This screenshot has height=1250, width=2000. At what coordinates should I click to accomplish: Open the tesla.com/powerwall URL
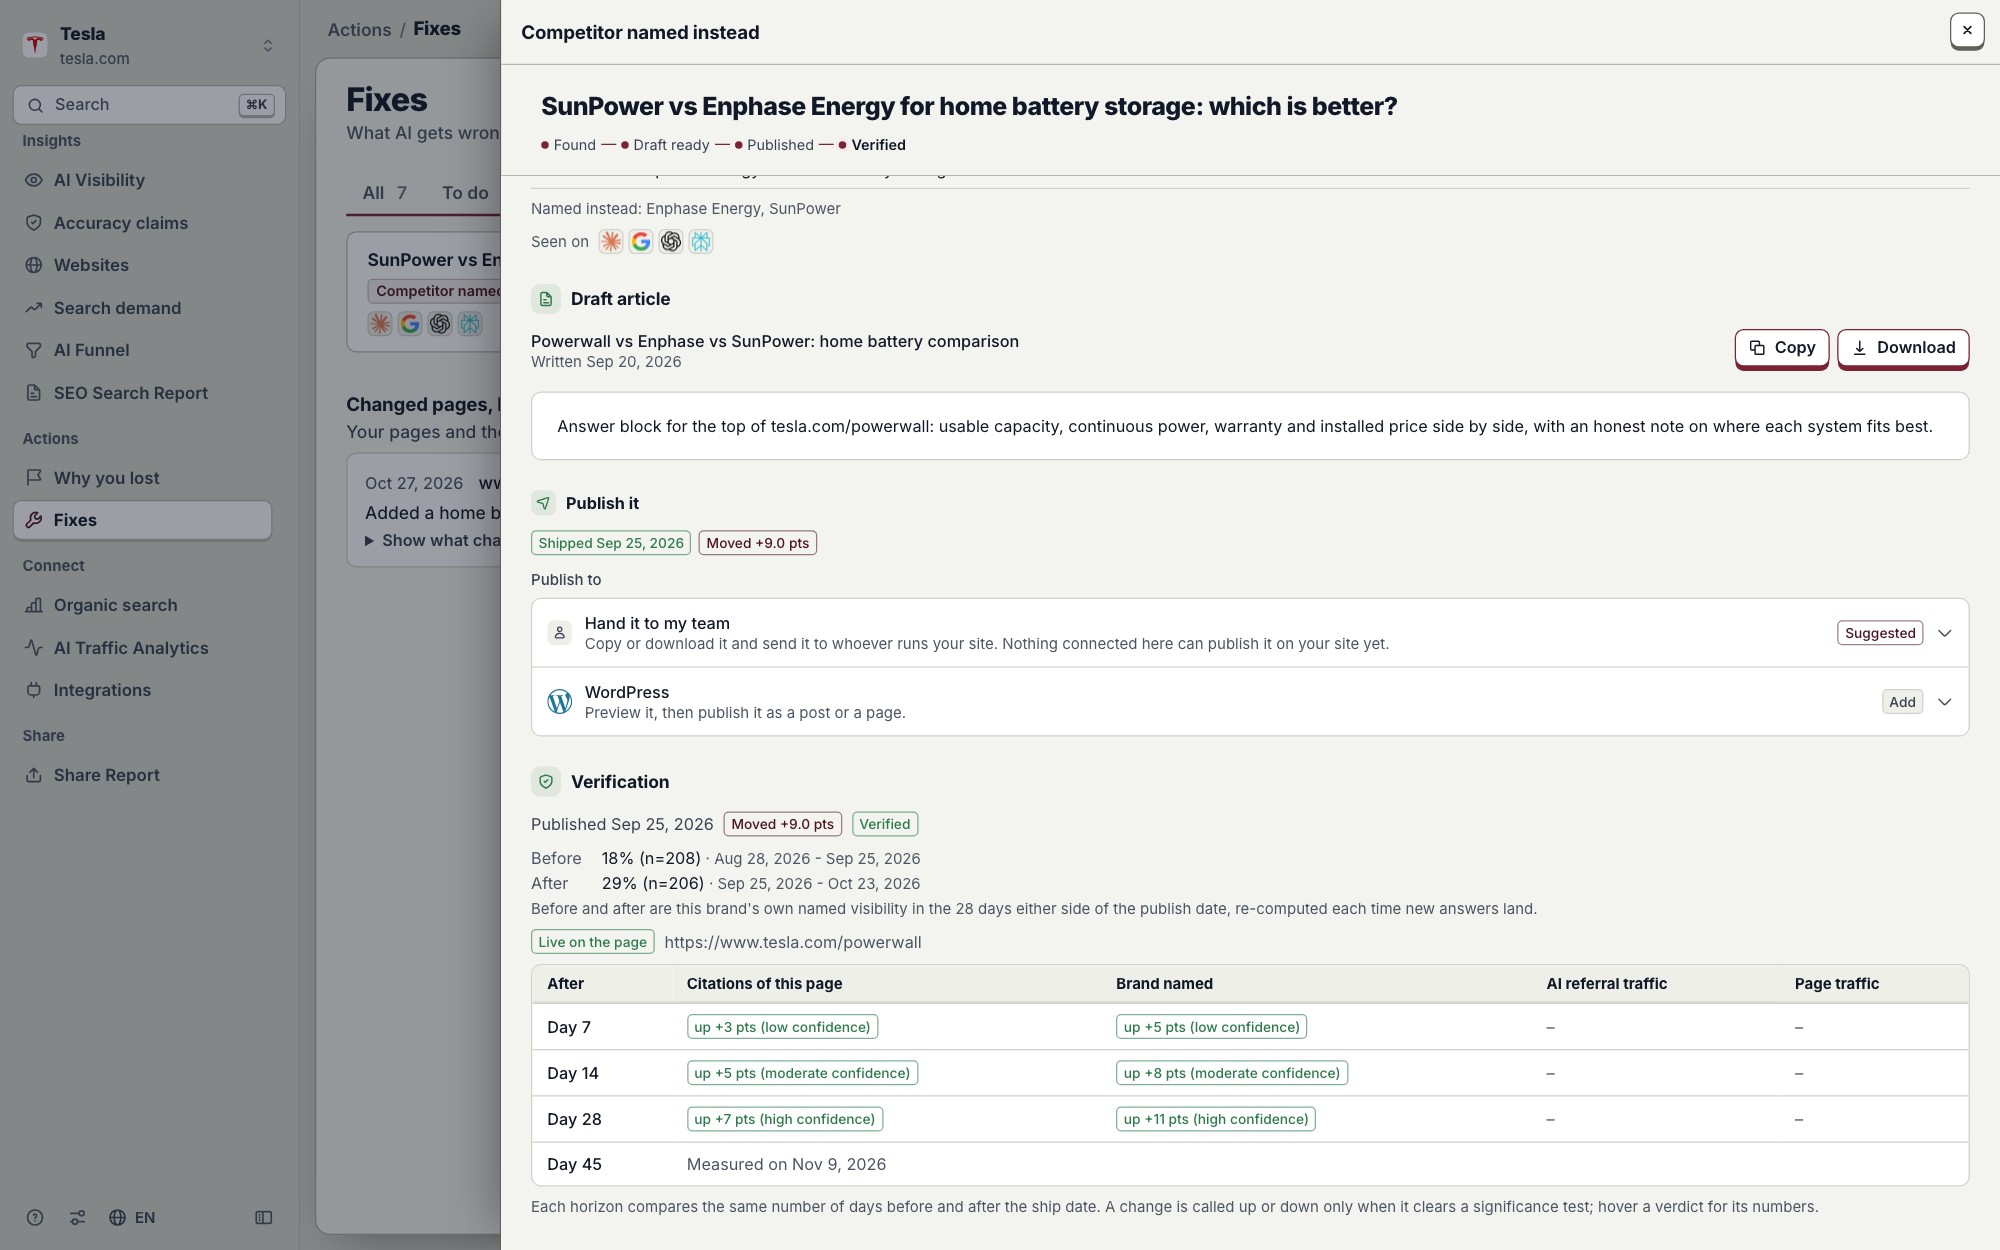(x=793, y=942)
